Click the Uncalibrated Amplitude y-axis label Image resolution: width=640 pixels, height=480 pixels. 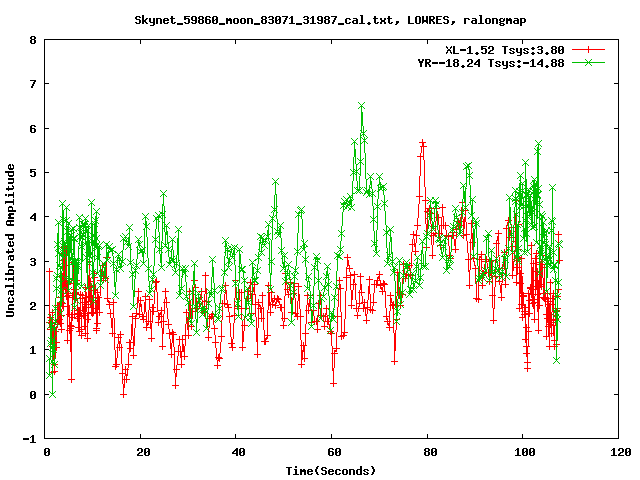tap(10, 240)
